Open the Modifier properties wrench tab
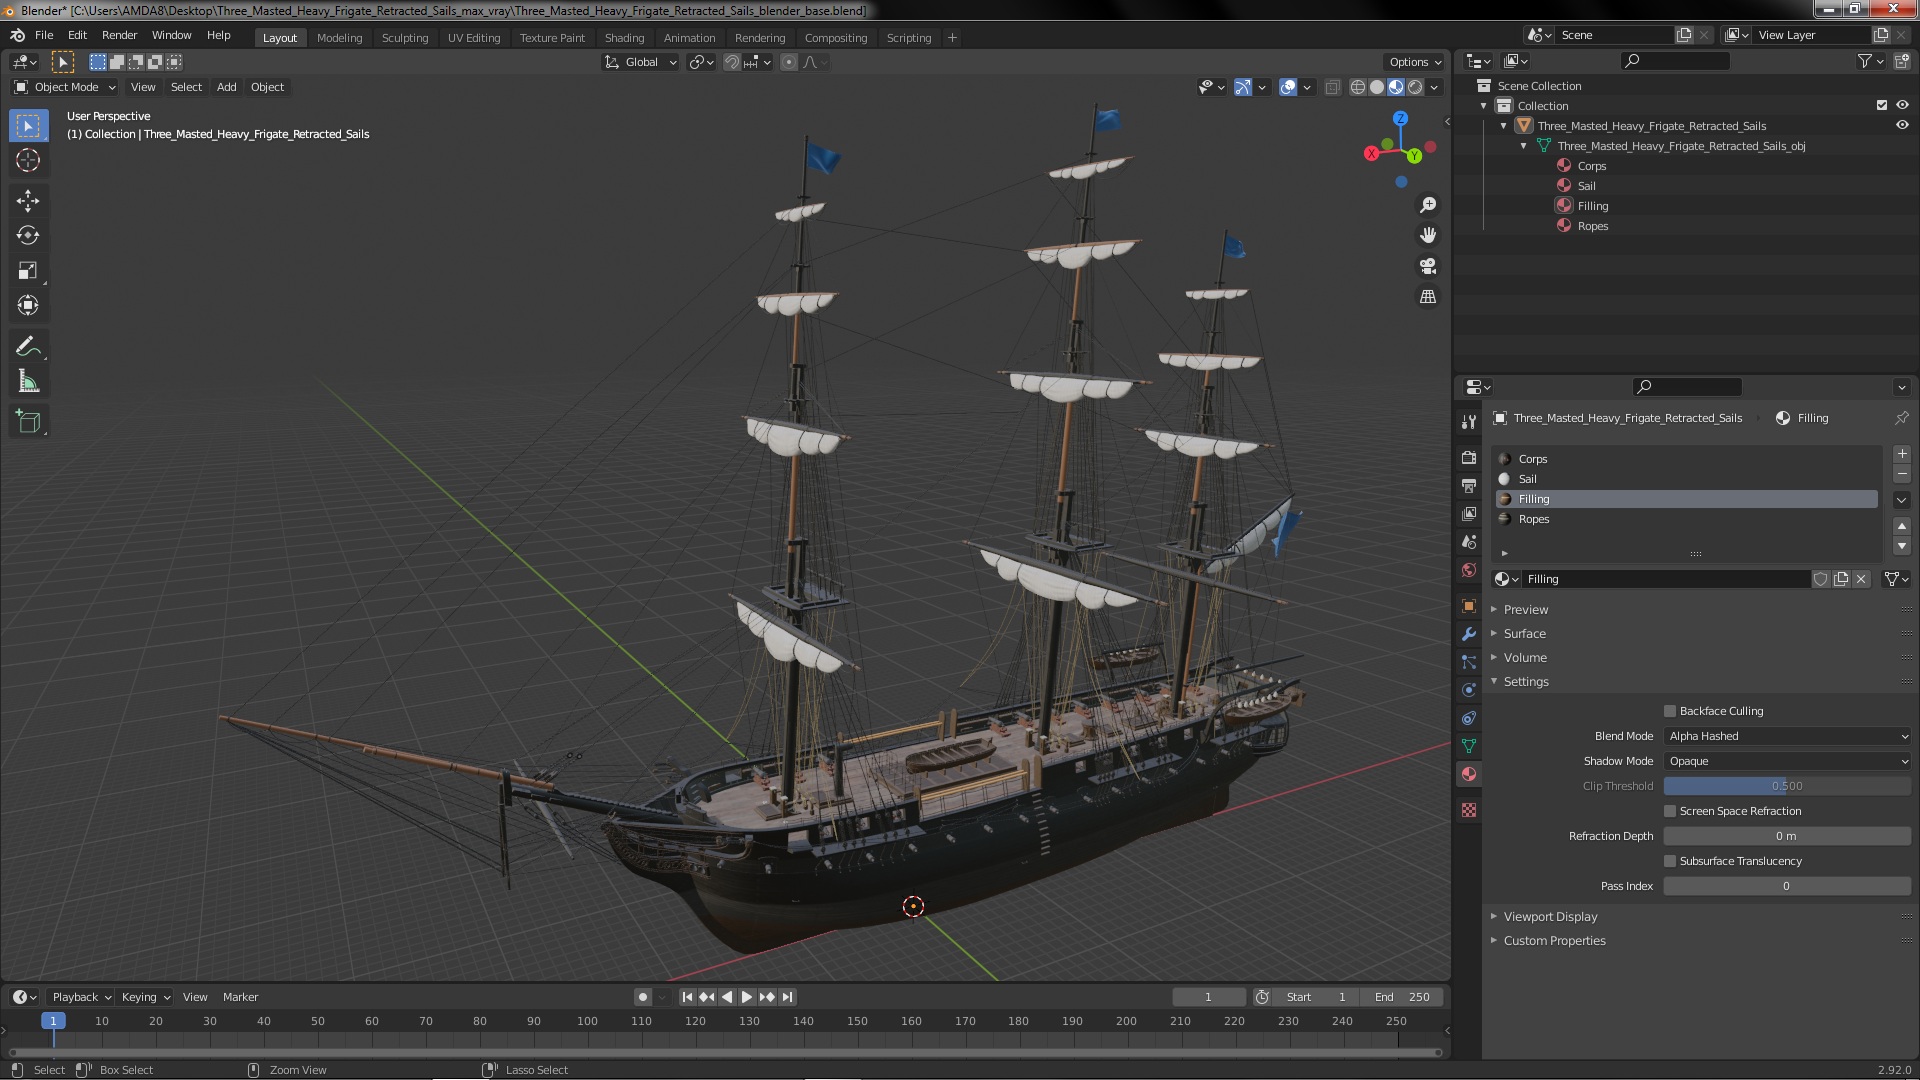The image size is (1920, 1080). 1469,634
